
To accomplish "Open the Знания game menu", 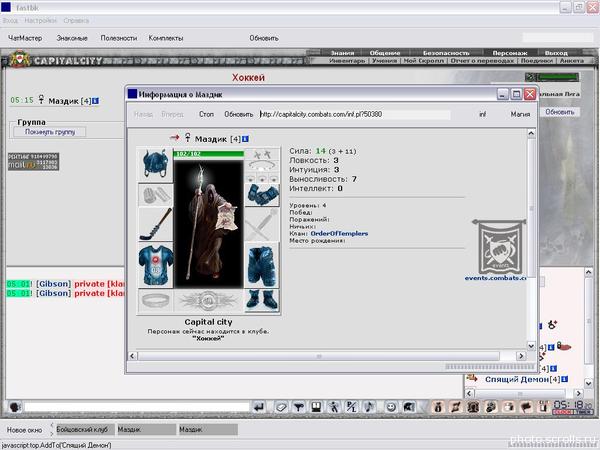I will [x=342, y=53].
